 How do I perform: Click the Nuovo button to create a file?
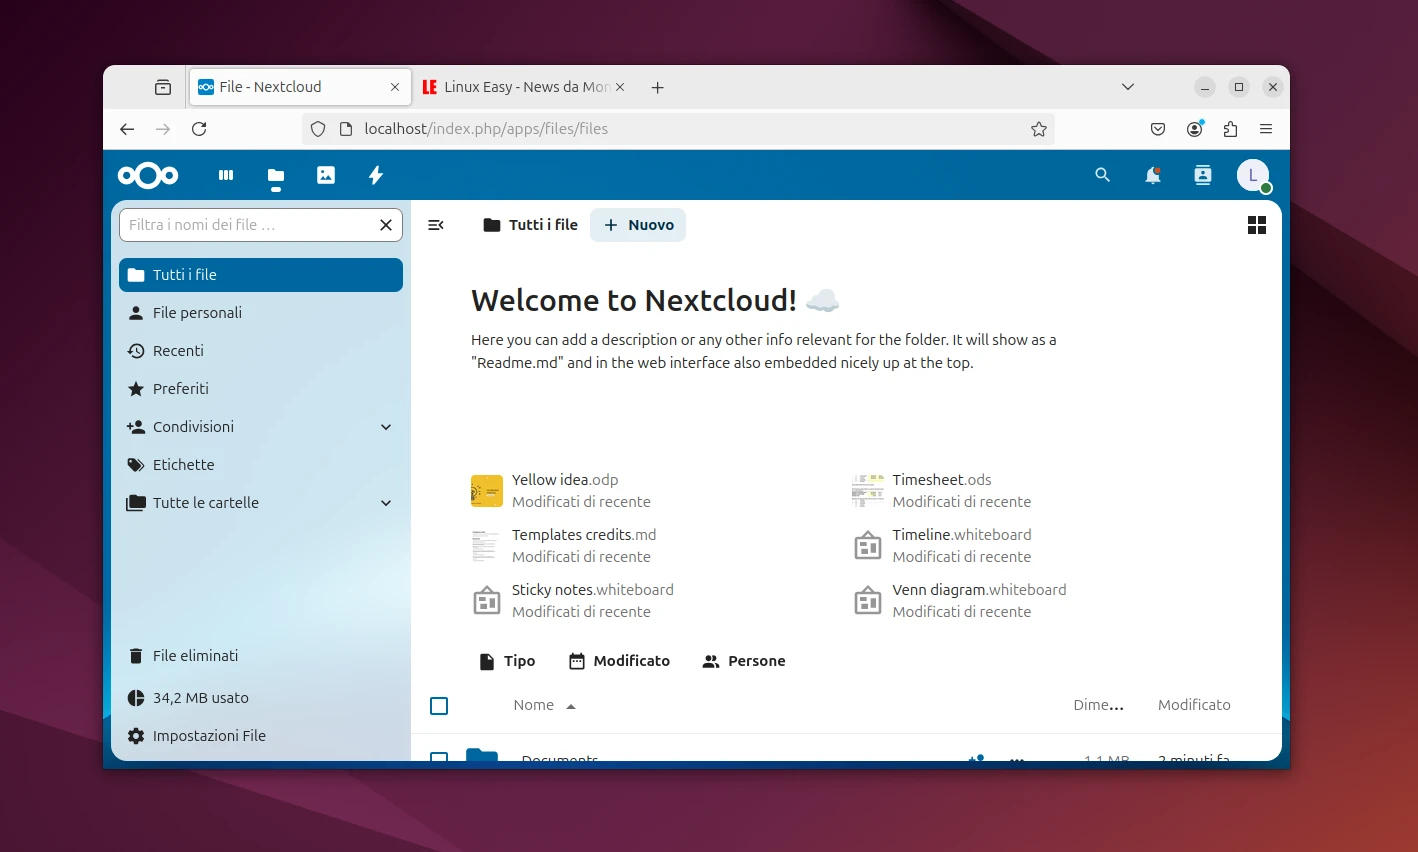click(637, 225)
